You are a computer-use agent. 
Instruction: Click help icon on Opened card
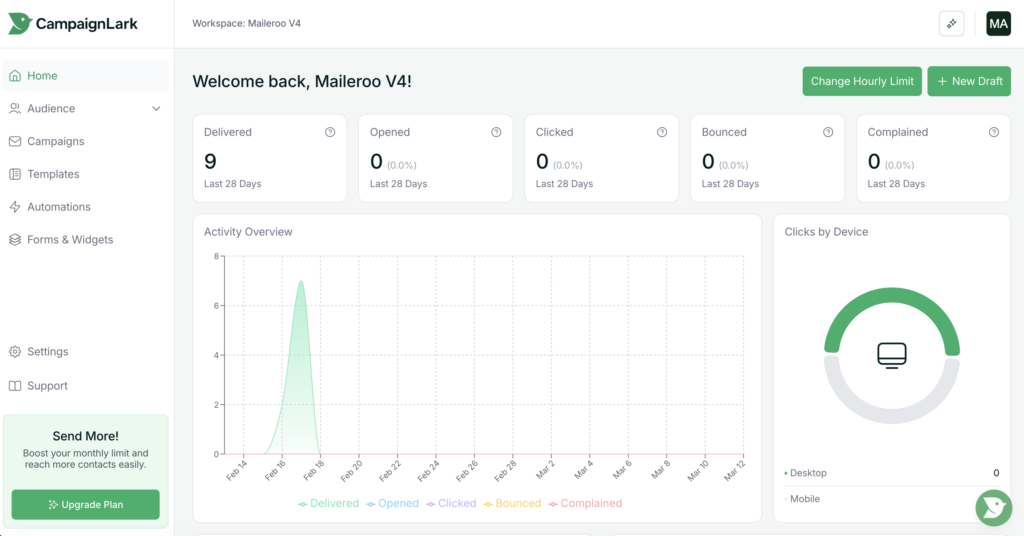[x=496, y=132]
